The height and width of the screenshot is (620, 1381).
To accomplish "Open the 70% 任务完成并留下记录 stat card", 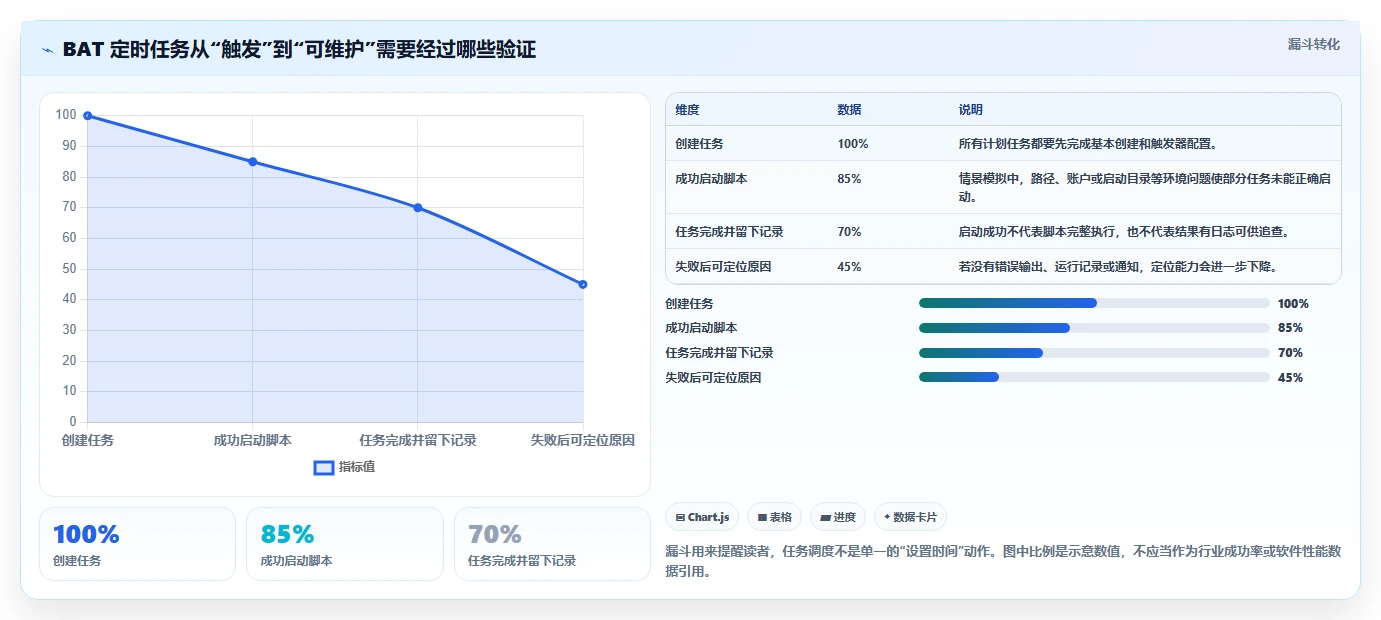I will tap(552, 544).
